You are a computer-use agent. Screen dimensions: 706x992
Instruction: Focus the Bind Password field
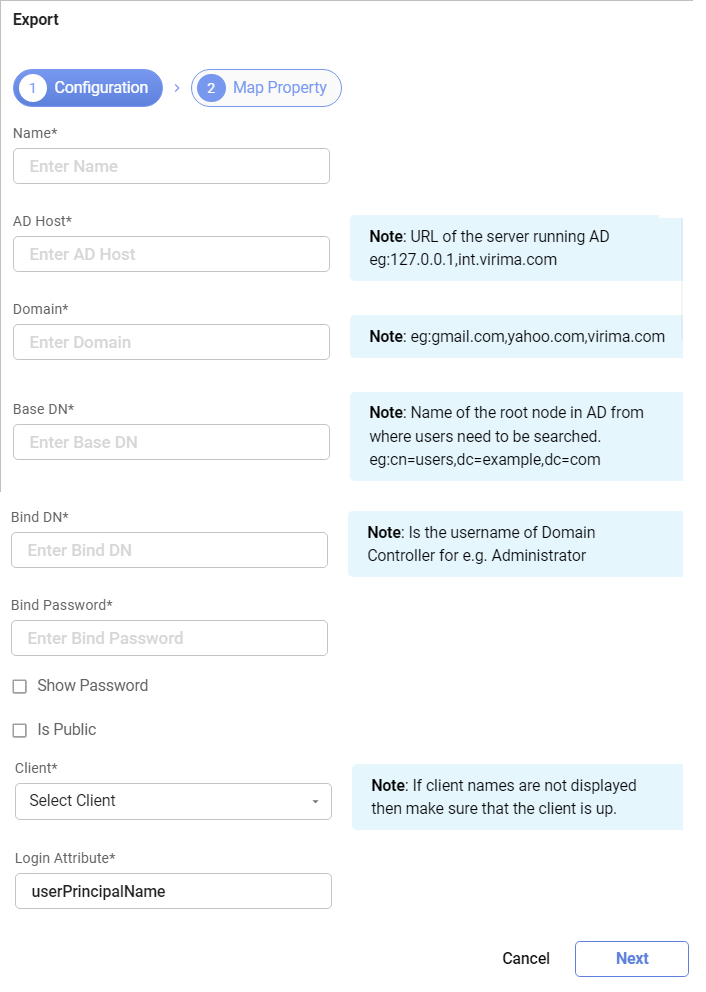click(x=169, y=638)
